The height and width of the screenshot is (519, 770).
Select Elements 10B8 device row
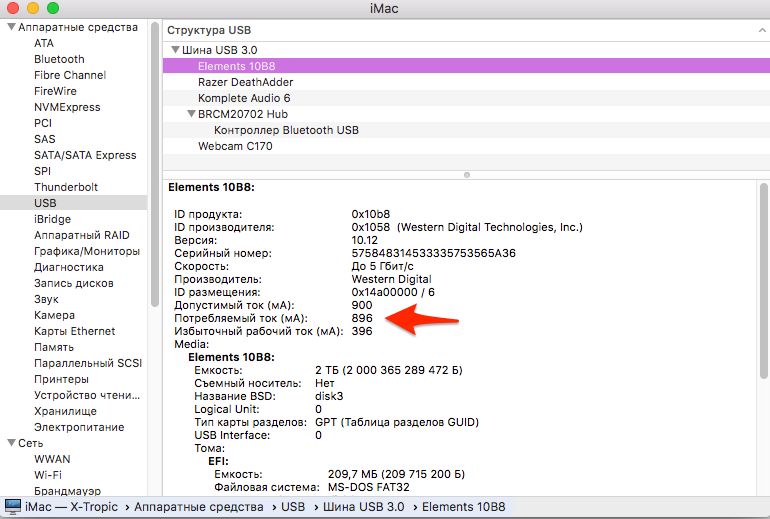click(x=467, y=66)
